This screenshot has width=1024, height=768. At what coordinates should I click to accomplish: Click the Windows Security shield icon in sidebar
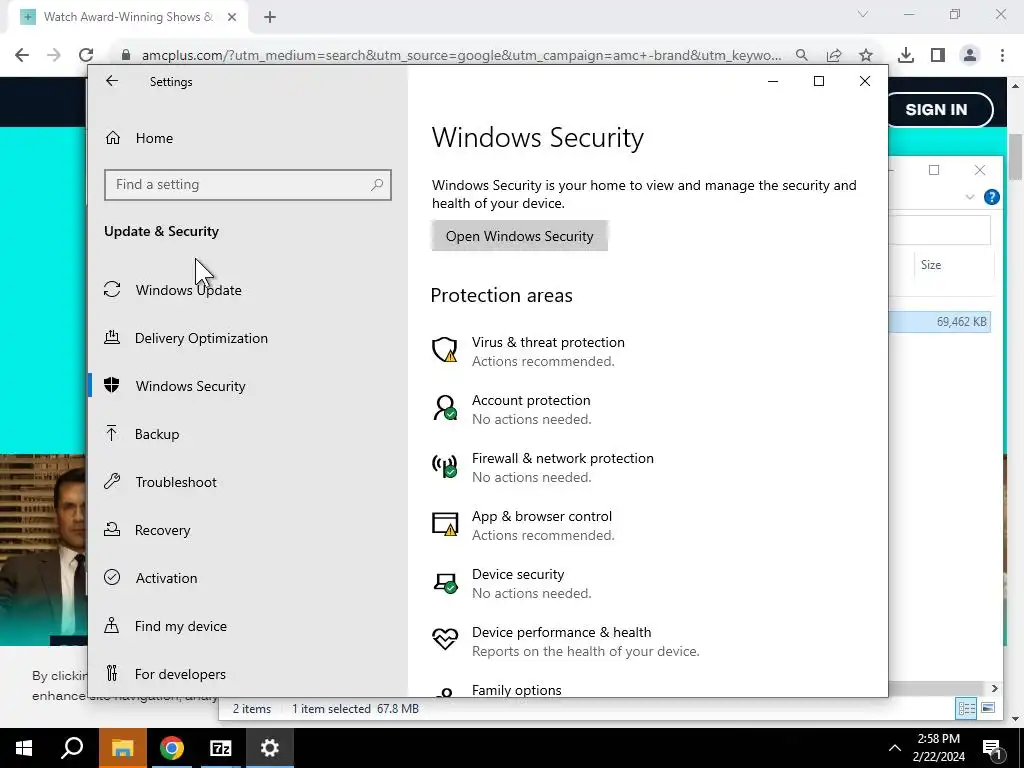112,385
